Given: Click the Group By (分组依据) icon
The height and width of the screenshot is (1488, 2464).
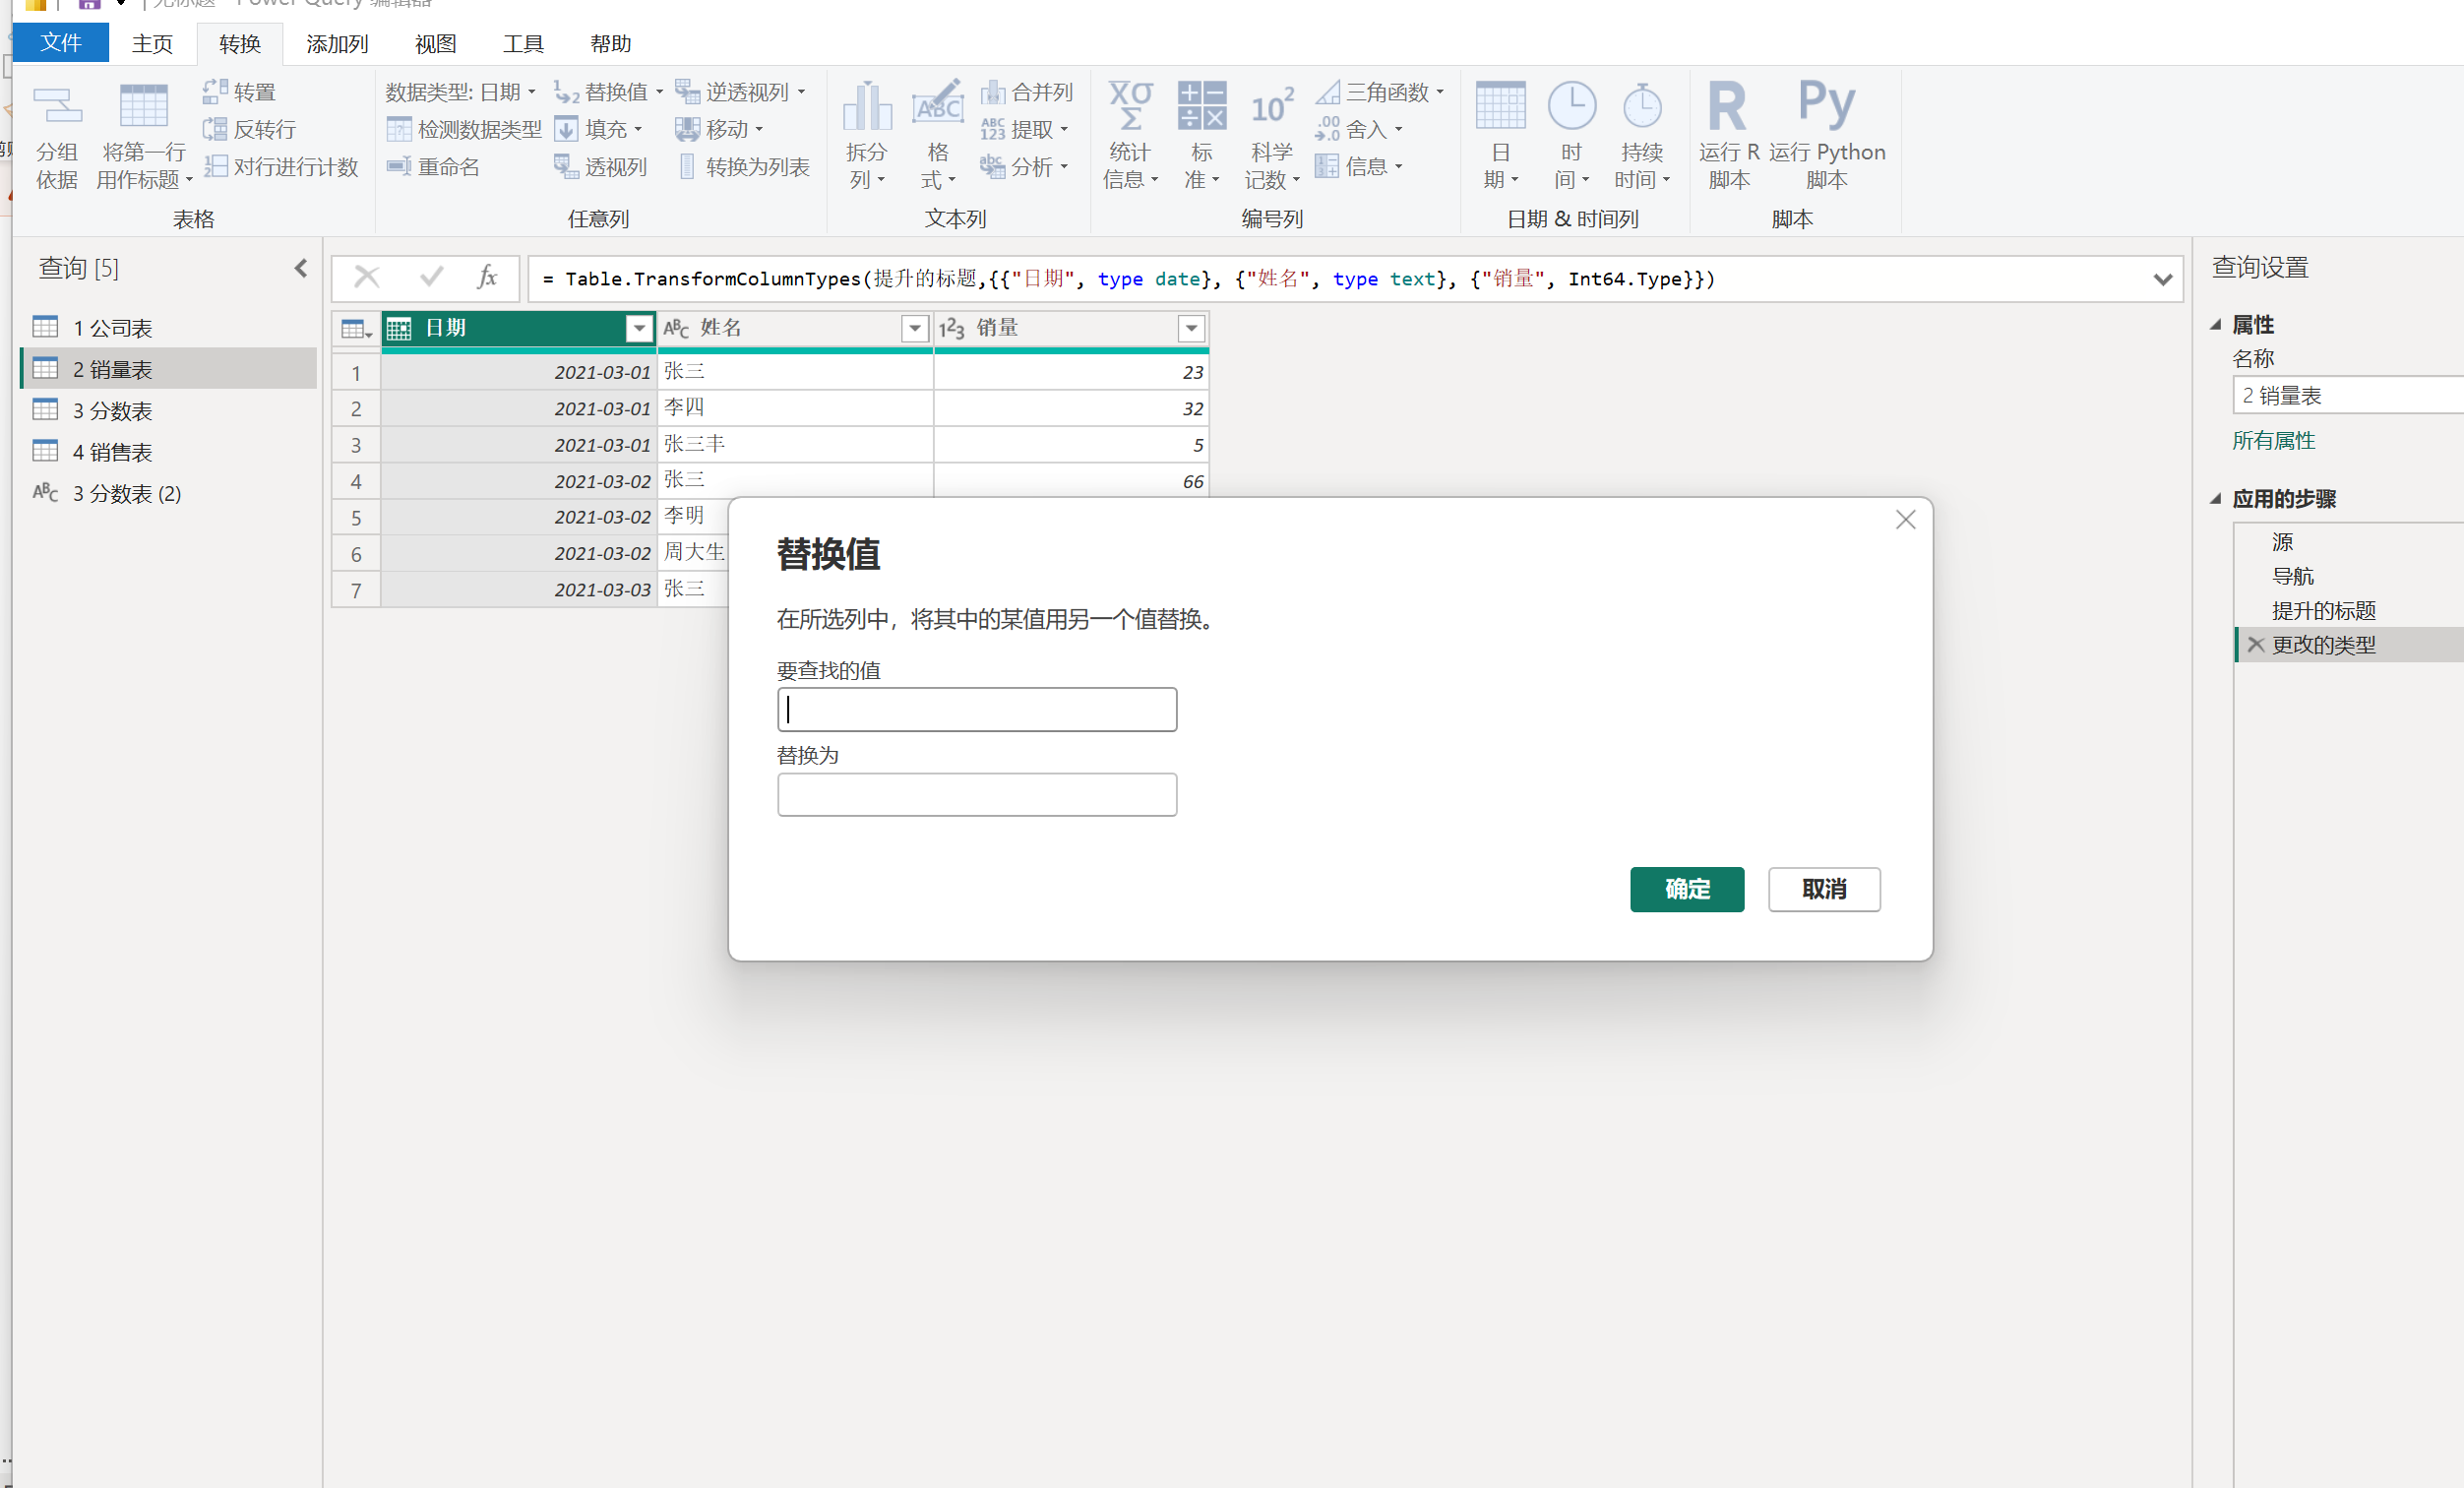Looking at the screenshot, I should coord(57,108).
